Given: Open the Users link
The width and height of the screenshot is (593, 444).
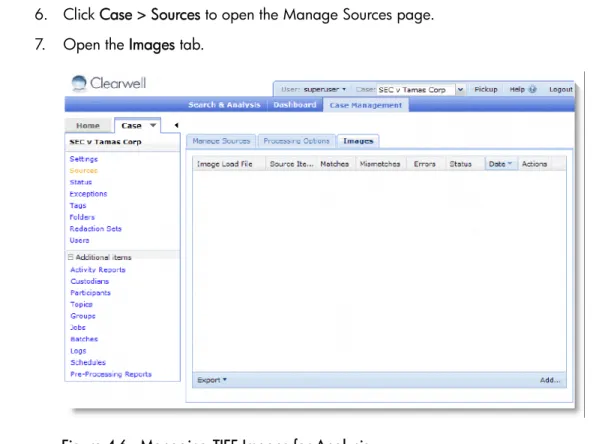Looking at the screenshot, I should pyautogui.click(x=79, y=240).
